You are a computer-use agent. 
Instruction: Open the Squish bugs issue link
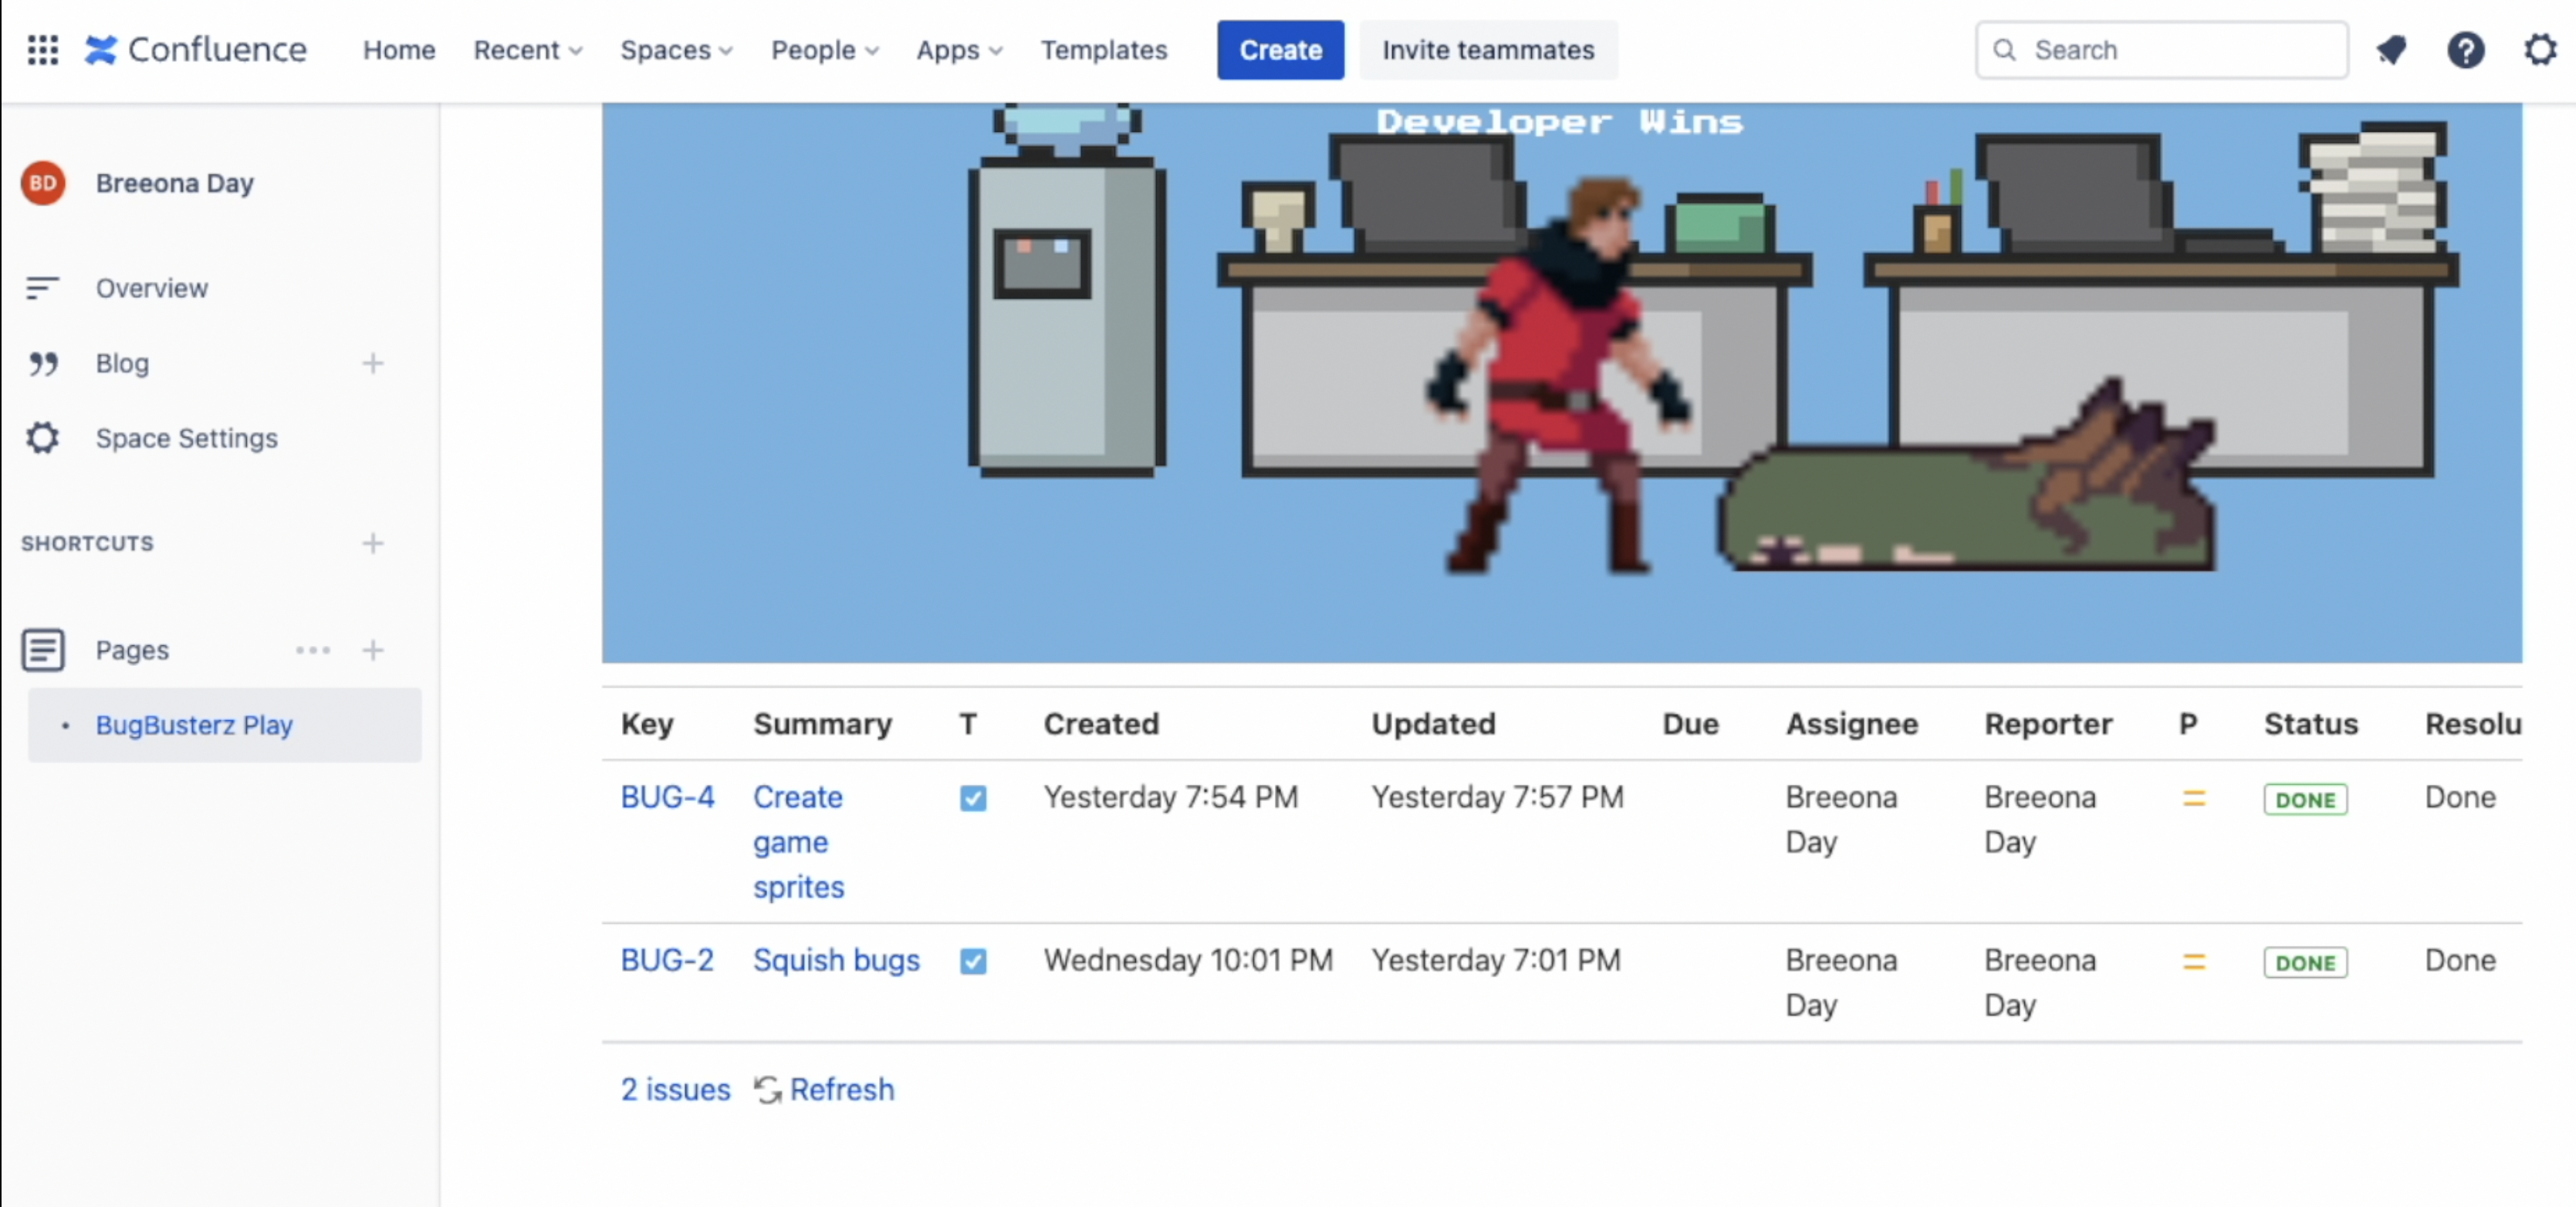click(835, 960)
